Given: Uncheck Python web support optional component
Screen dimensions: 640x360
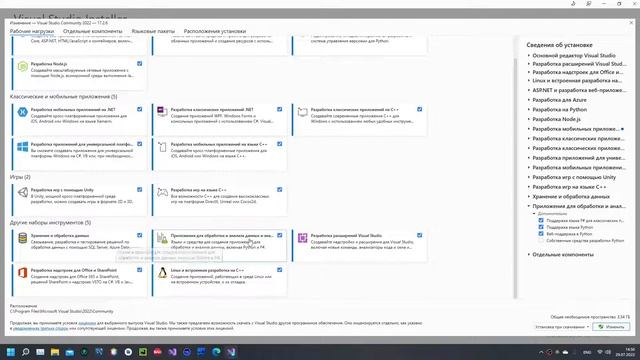Looking at the screenshot, I should [x=541, y=234].
